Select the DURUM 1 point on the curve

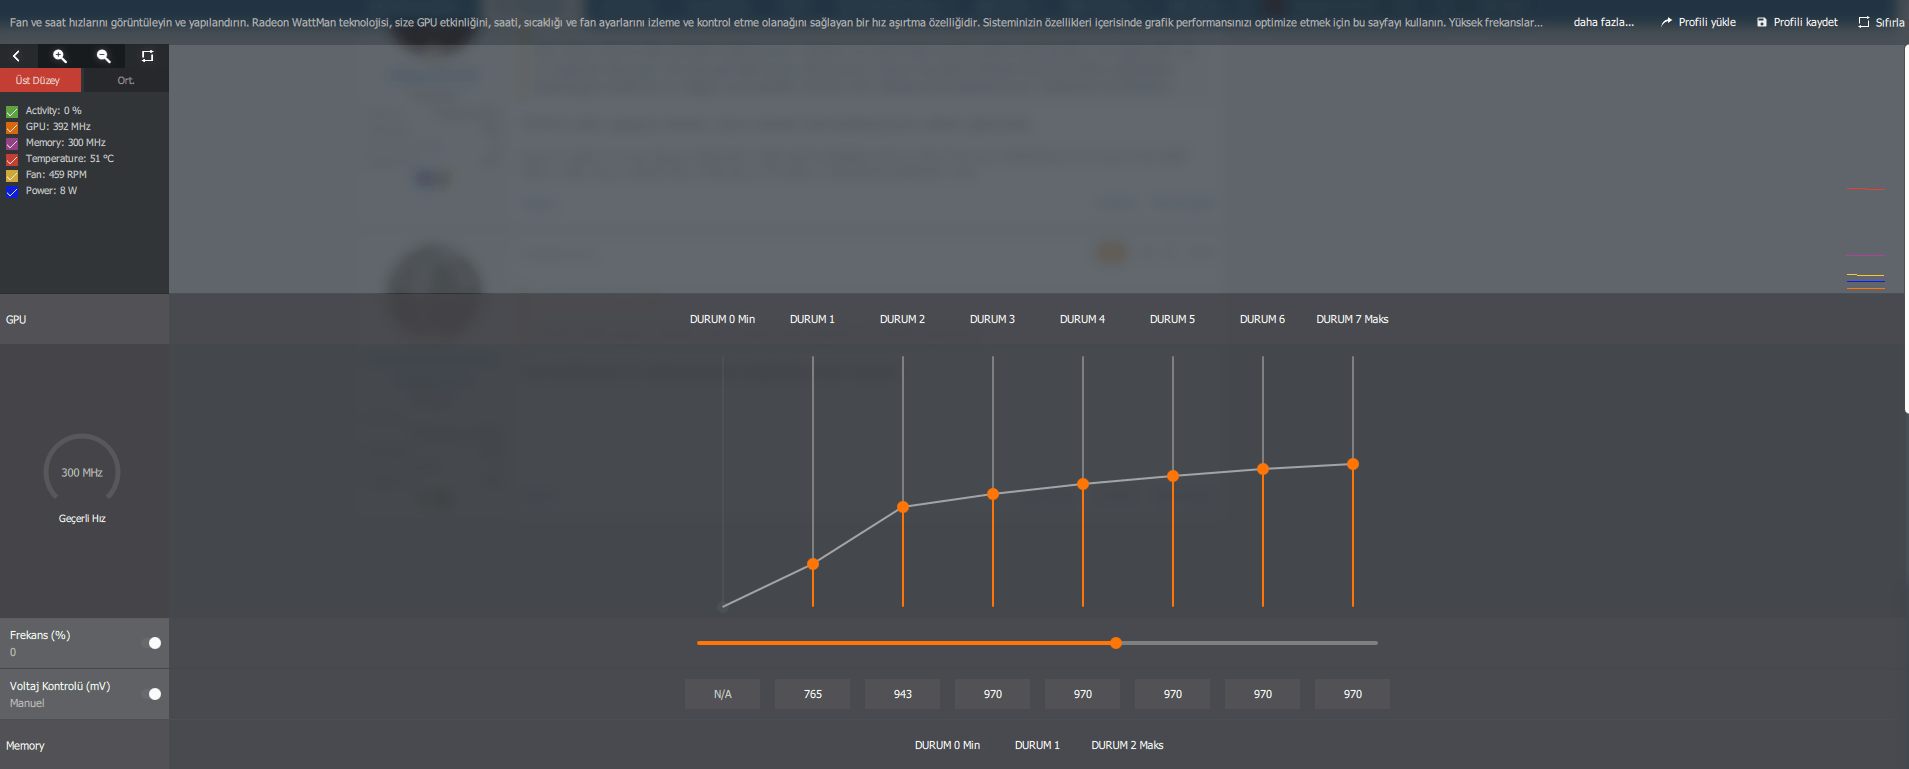[813, 564]
